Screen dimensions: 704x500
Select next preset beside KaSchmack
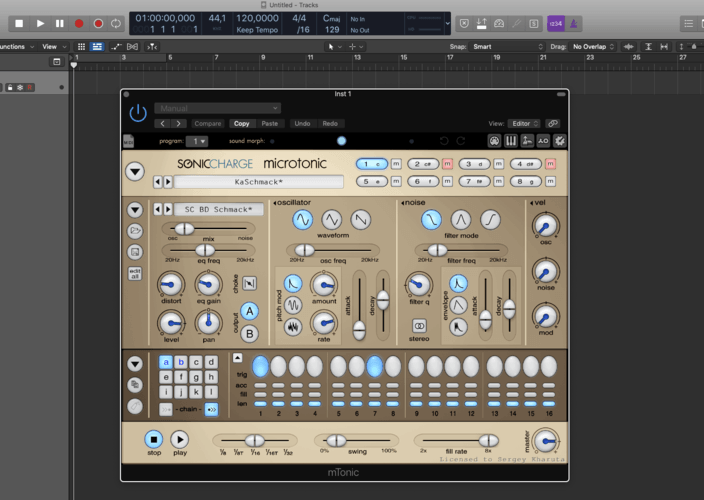pyautogui.click(x=168, y=182)
